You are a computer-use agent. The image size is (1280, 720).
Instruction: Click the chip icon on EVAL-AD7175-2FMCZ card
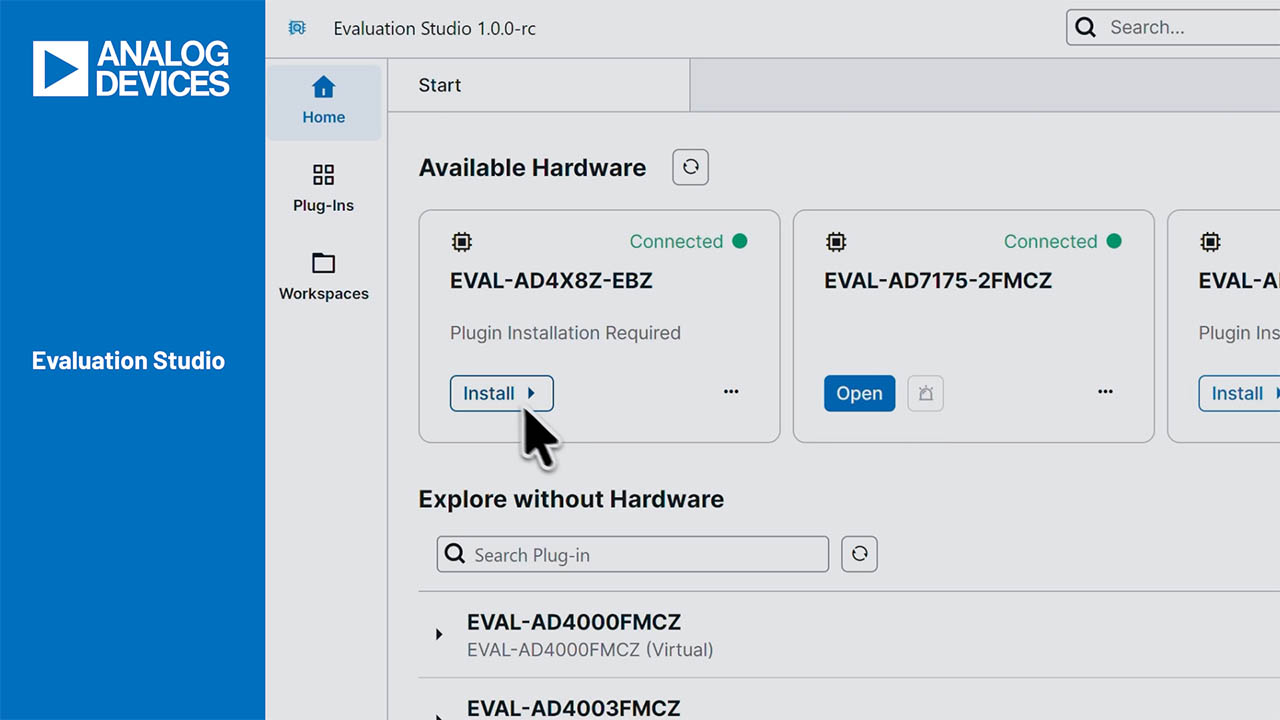[835, 241]
